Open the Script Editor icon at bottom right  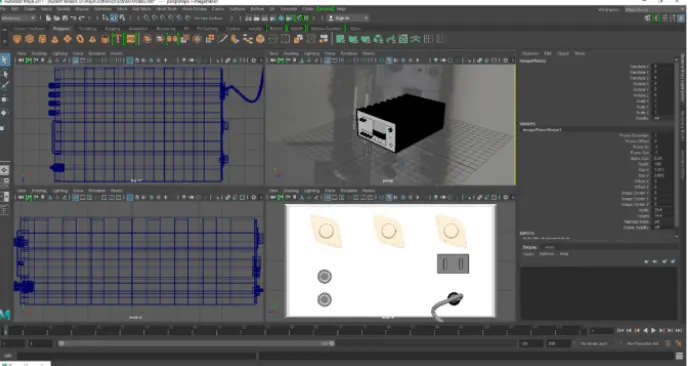[681, 356]
